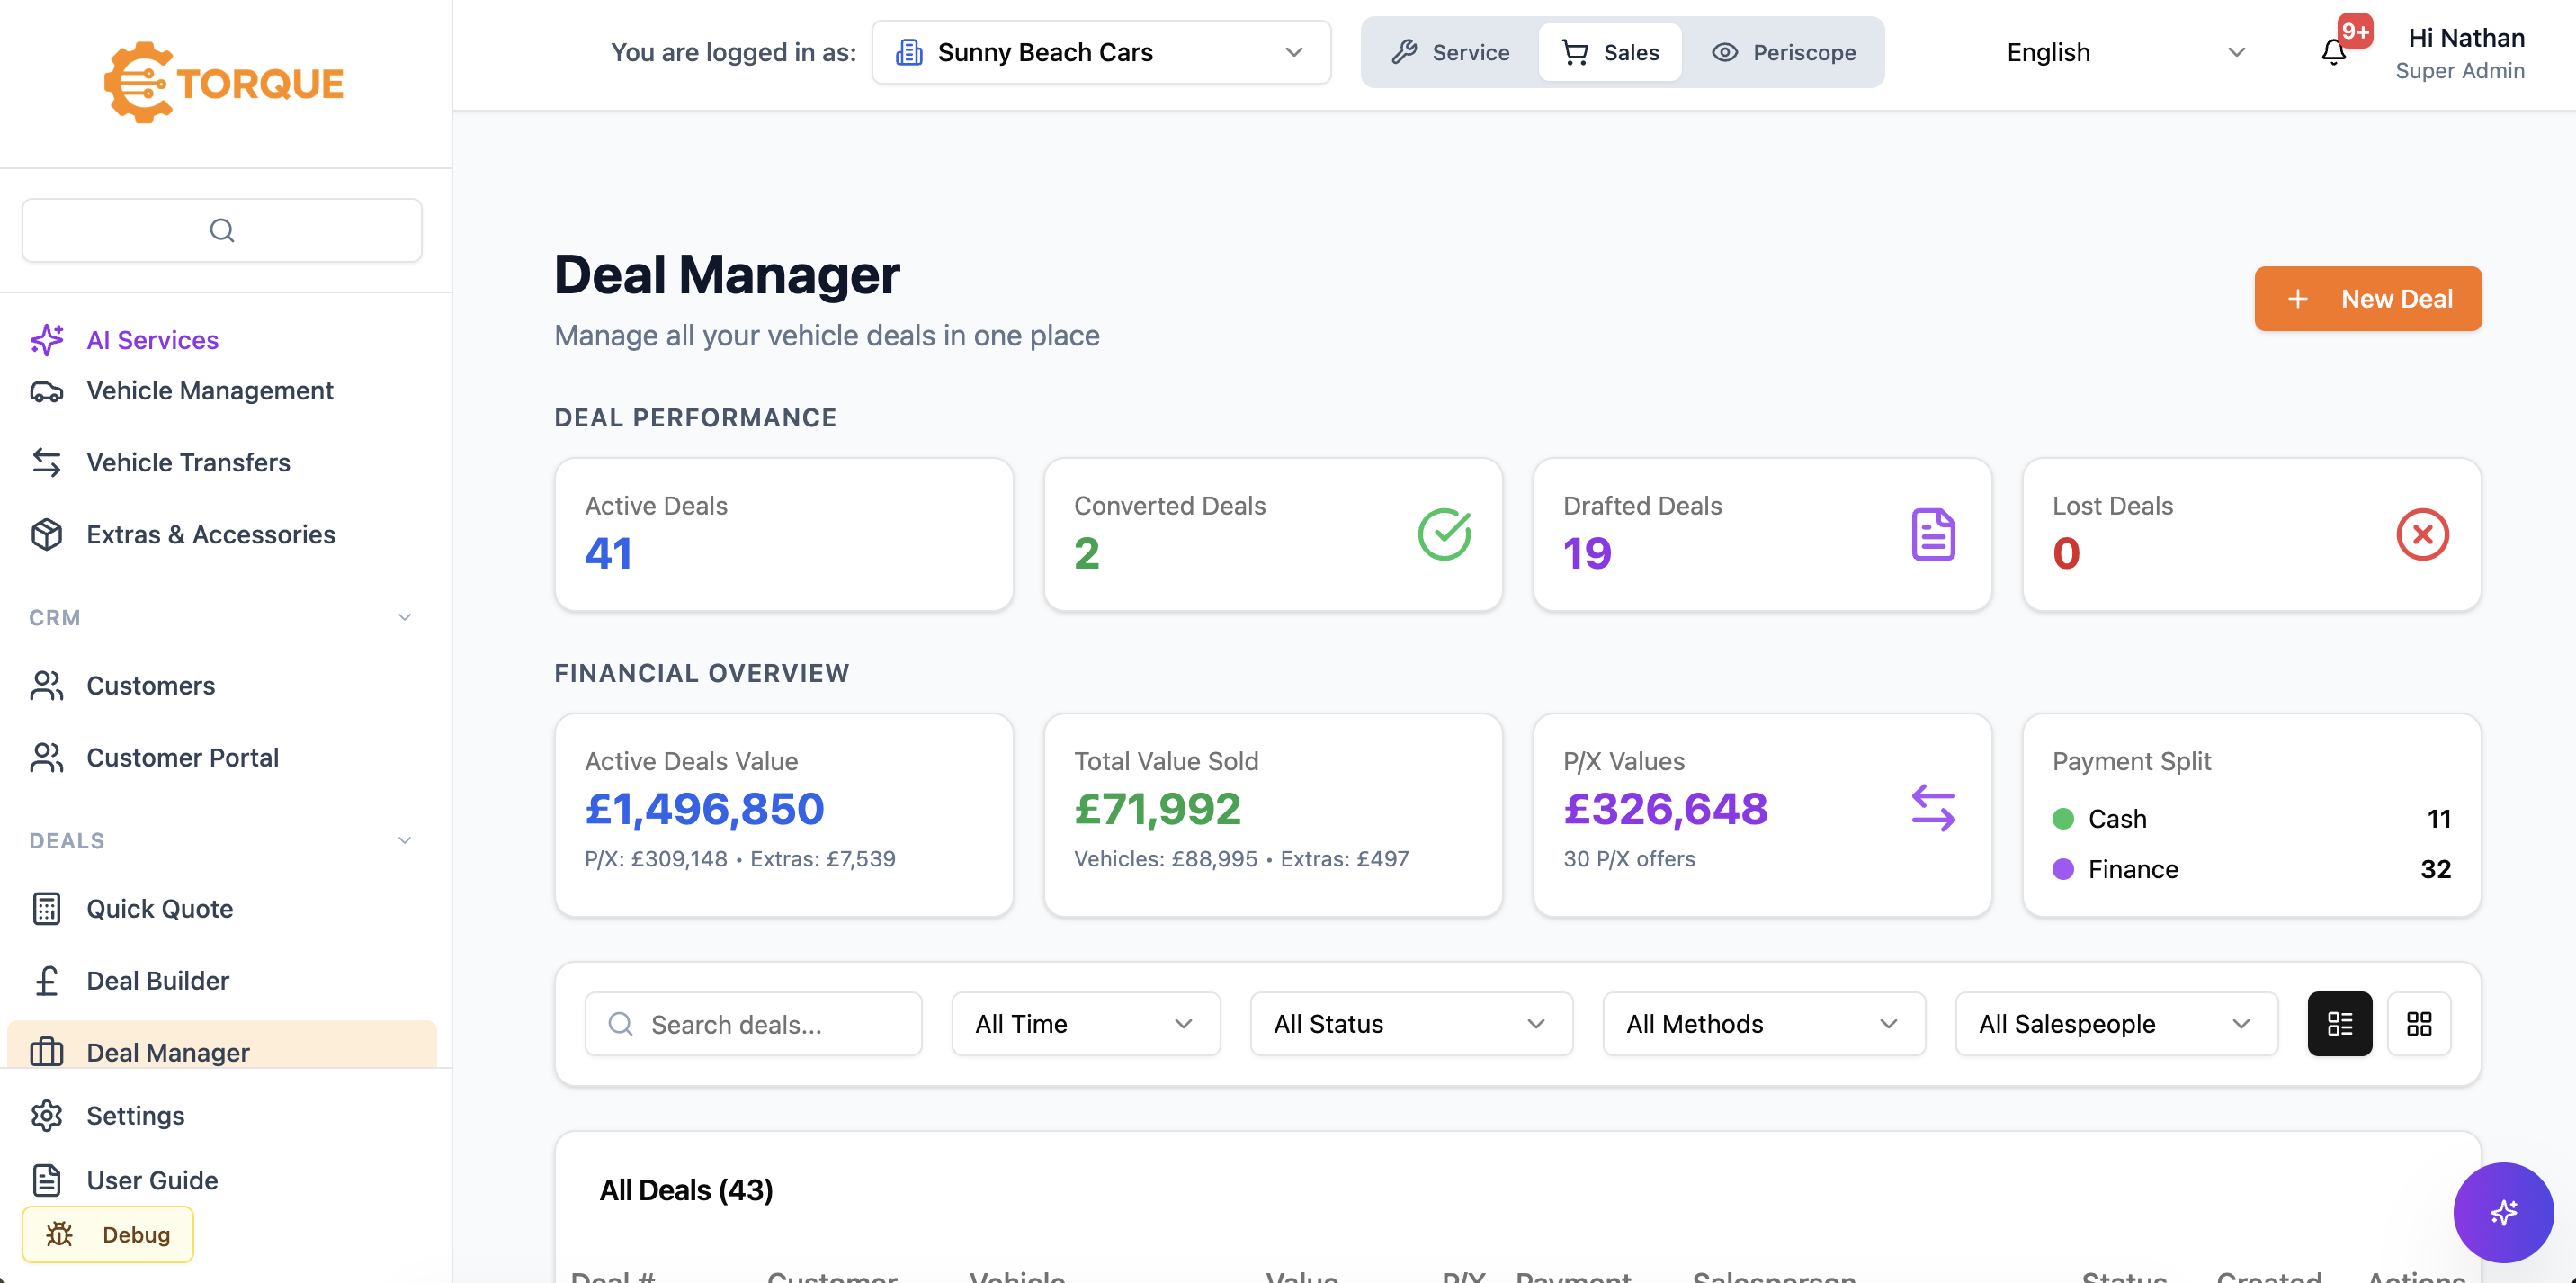Viewport: 2576px width, 1283px height.
Task: Focus the Search deals input field
Action: [753, 1024]
